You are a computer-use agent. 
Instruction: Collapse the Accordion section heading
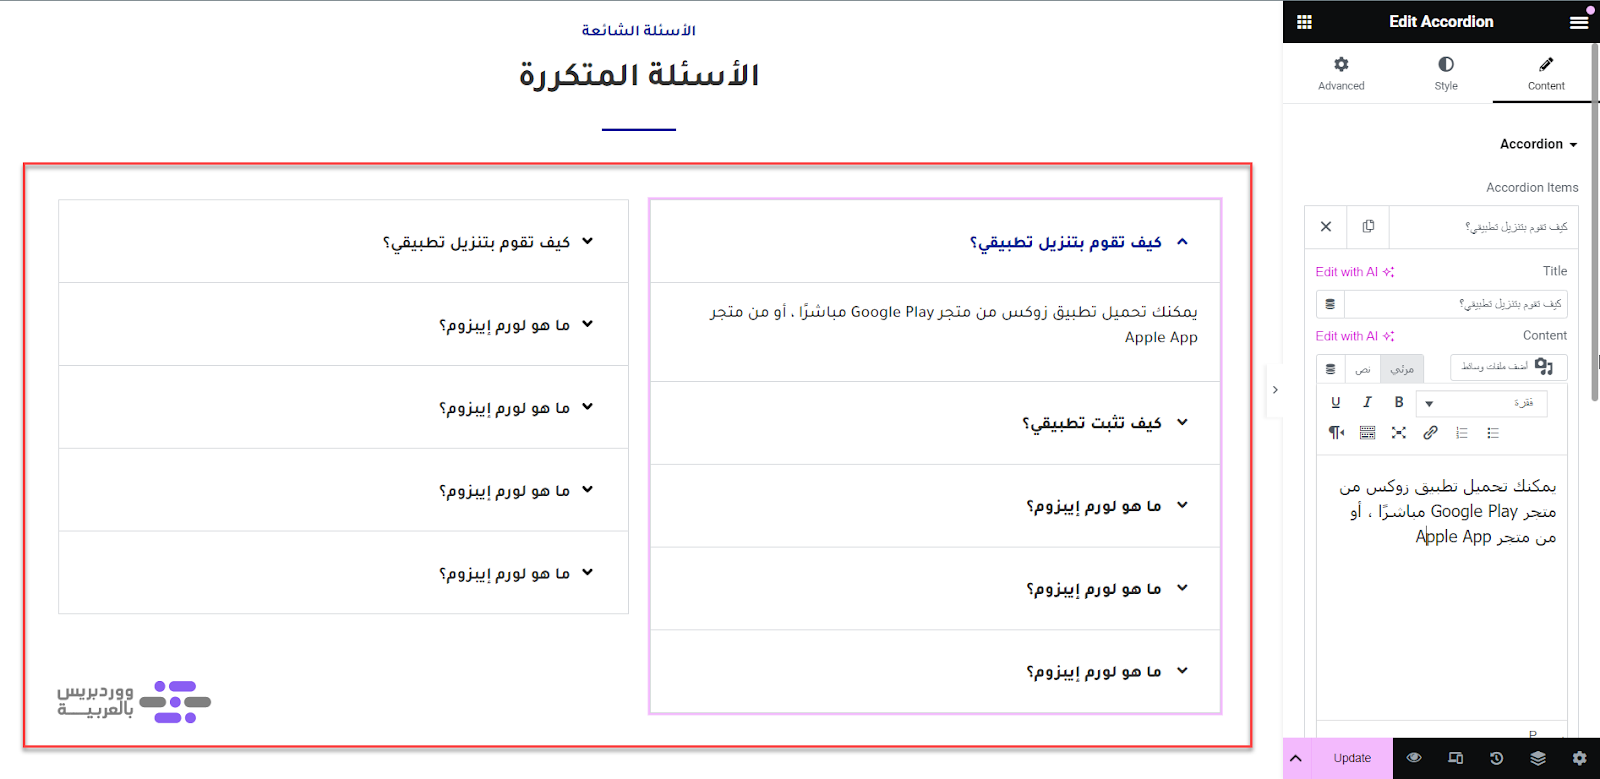(1538, 144)
